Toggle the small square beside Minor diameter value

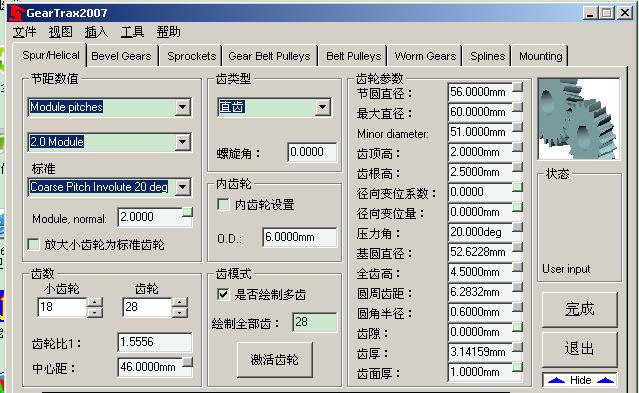tap(518, 127)
